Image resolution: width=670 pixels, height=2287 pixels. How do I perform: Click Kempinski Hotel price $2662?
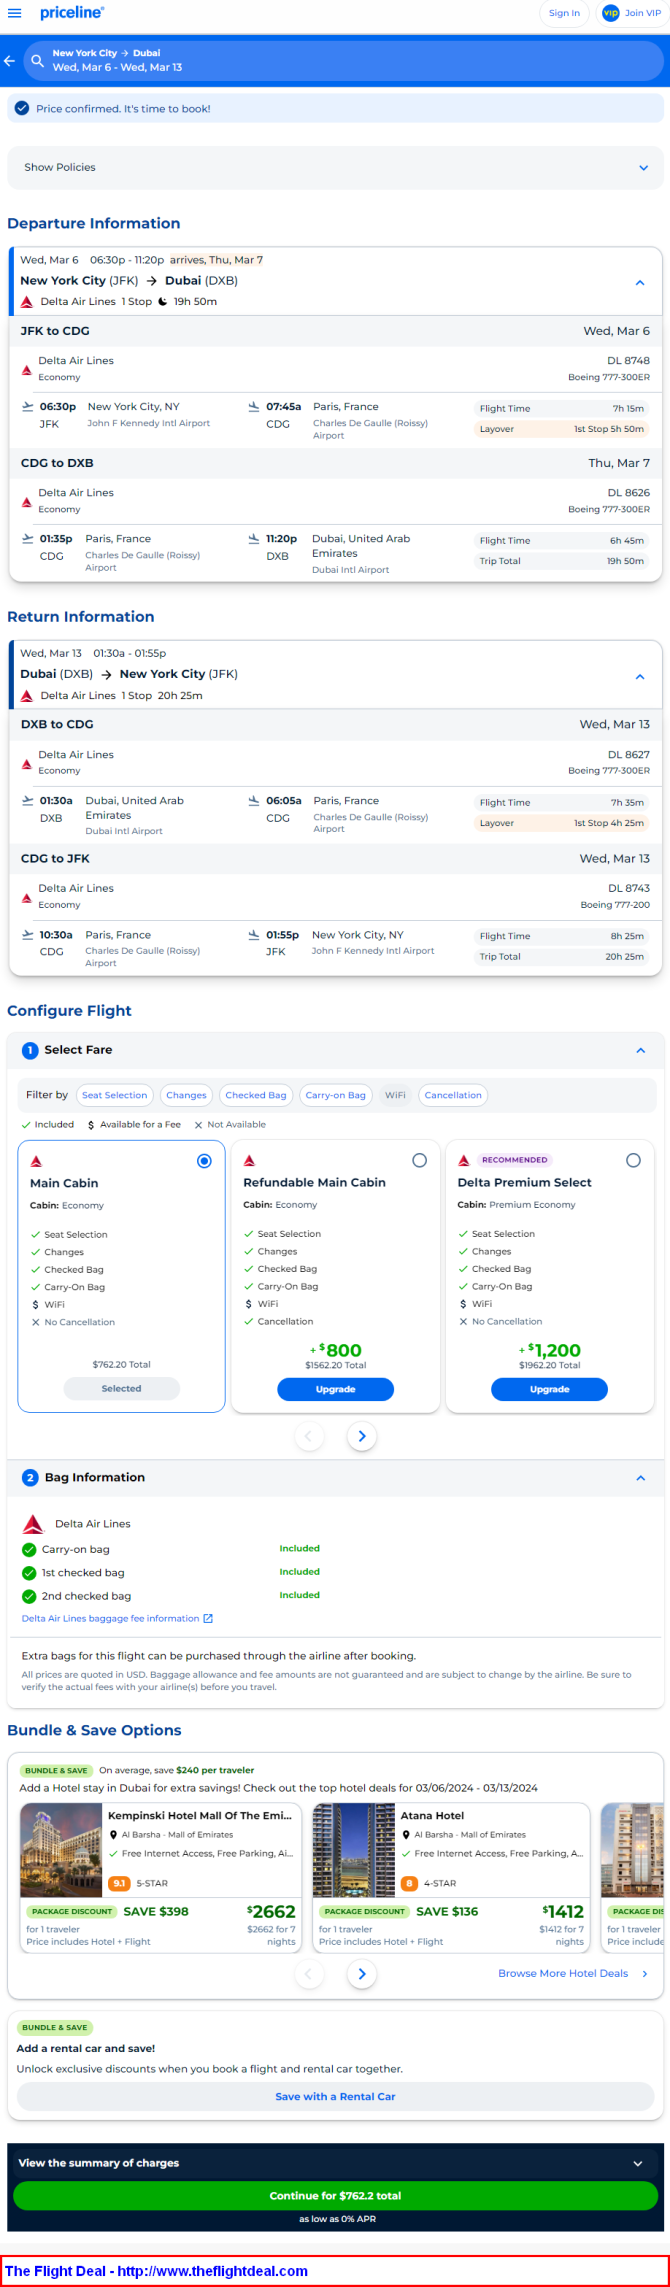point(272,1912)
